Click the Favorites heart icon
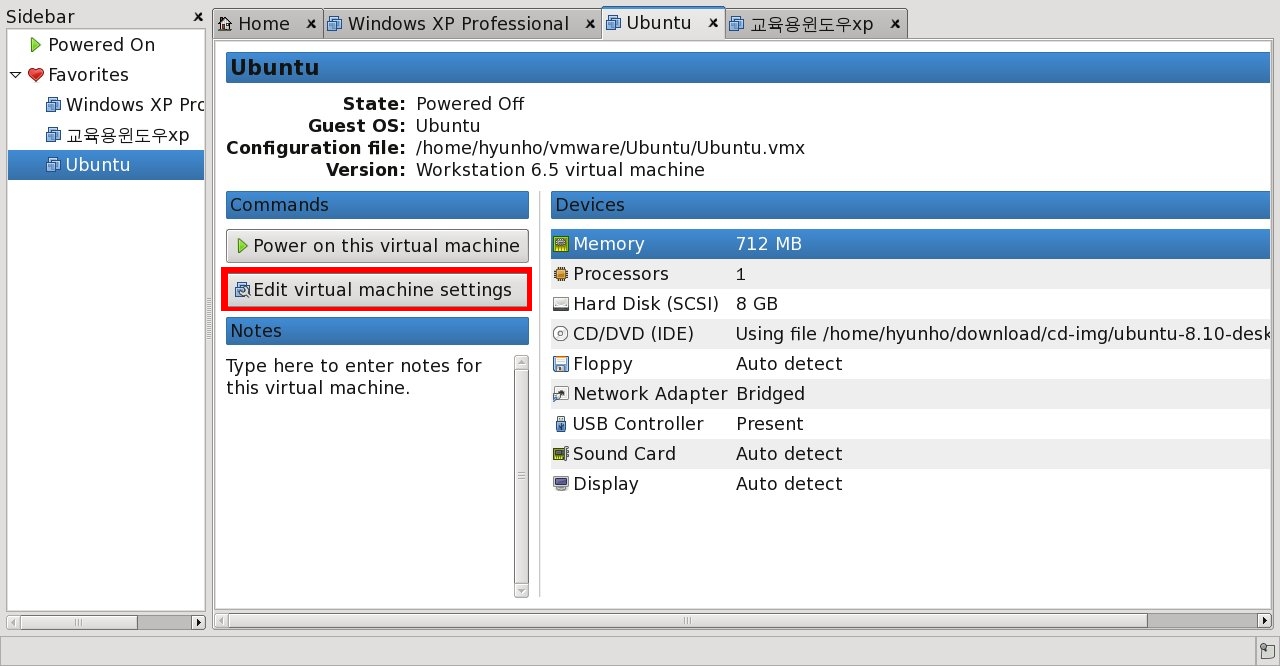This screenshot has width=1280, height=666. pyautogui.click(x=36, y=75)
